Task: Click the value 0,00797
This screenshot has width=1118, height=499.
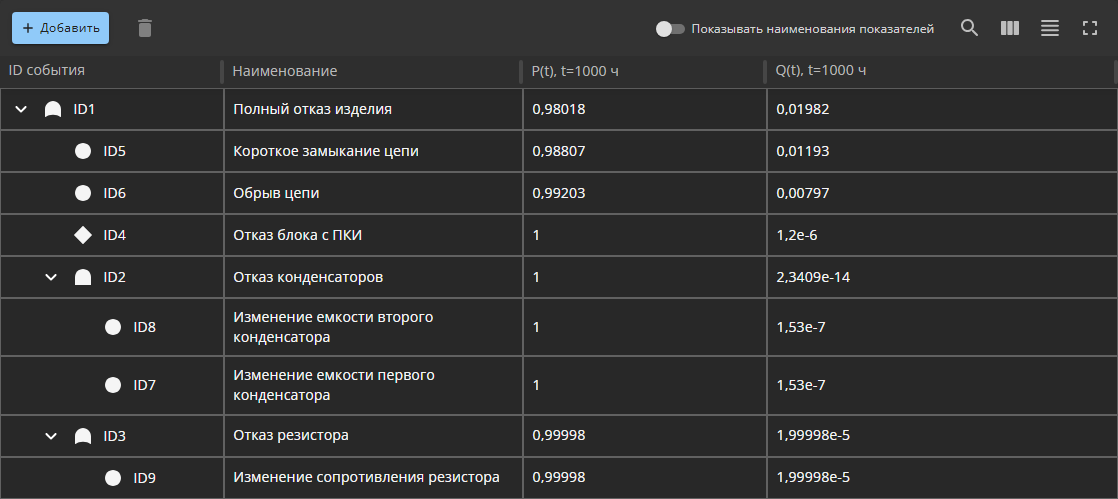Action: [803, 193]
